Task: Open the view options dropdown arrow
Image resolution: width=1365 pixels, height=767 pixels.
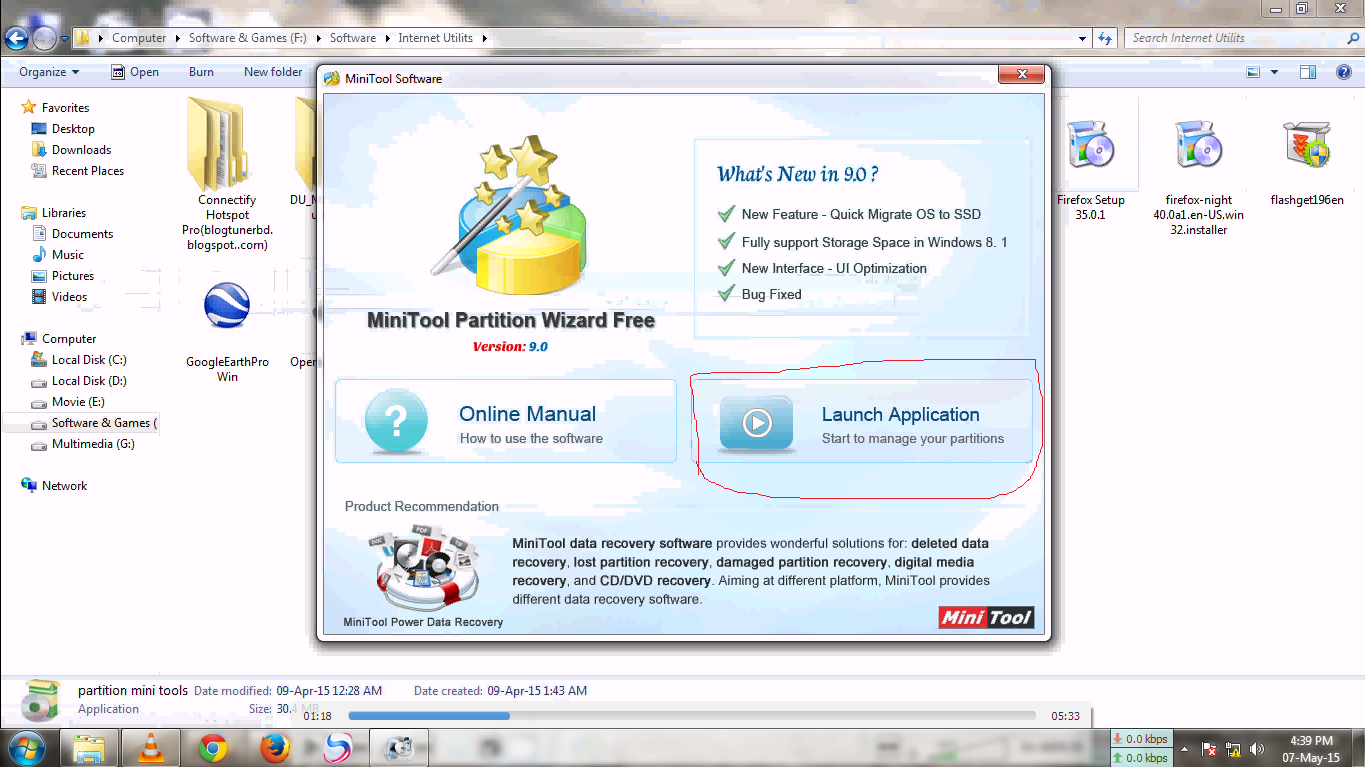Action: coord(1274,72)
